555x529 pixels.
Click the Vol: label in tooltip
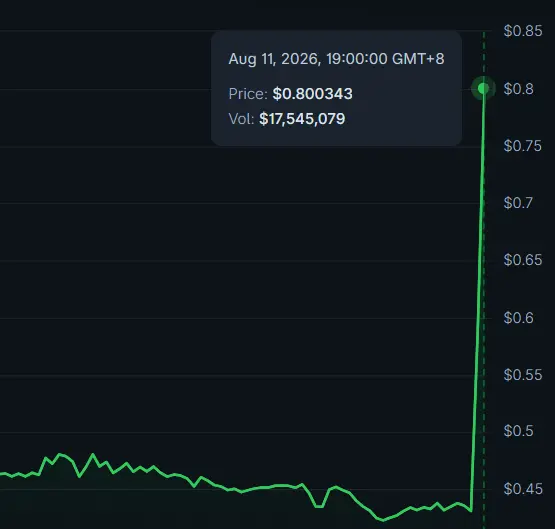click(x=241, y=119)
